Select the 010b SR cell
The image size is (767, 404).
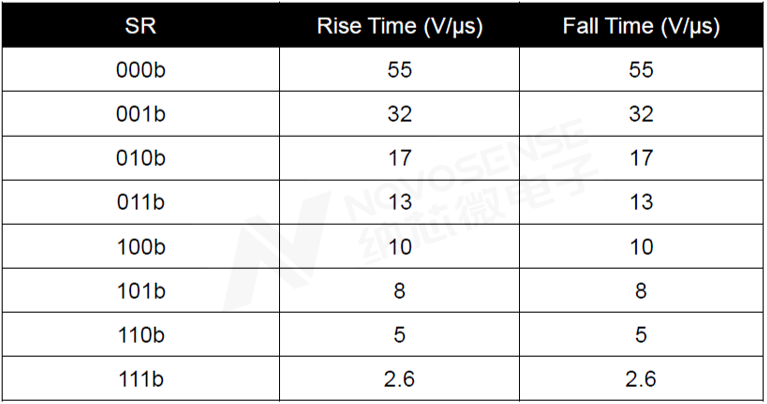(x=141, y=158)
